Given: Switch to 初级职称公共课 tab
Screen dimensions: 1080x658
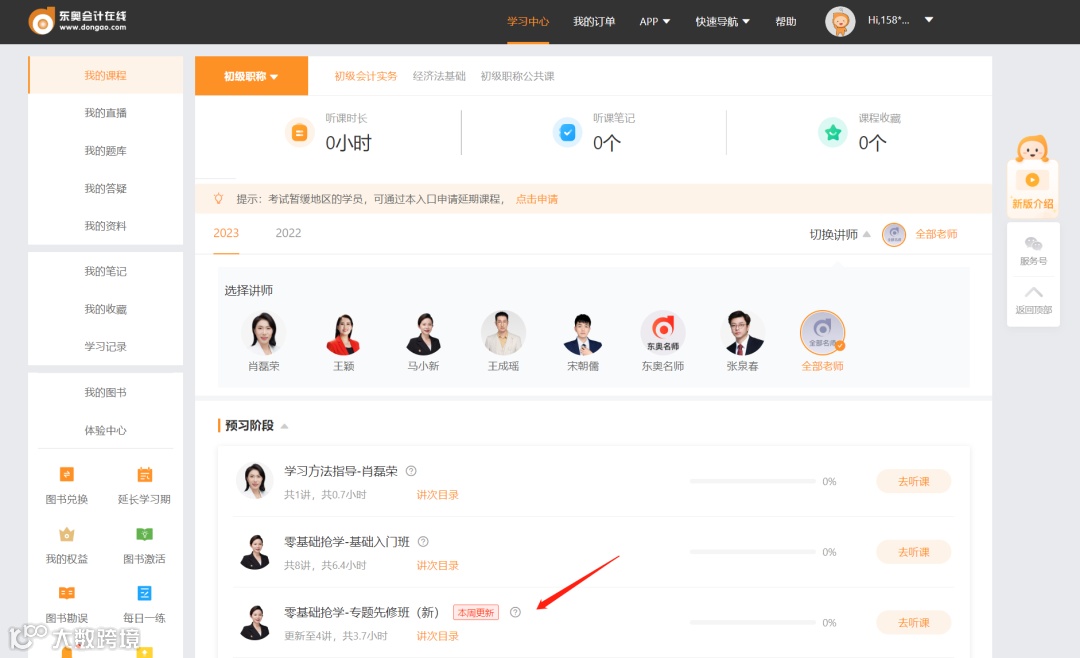Looking at the screenshot, I should point(517,76).
